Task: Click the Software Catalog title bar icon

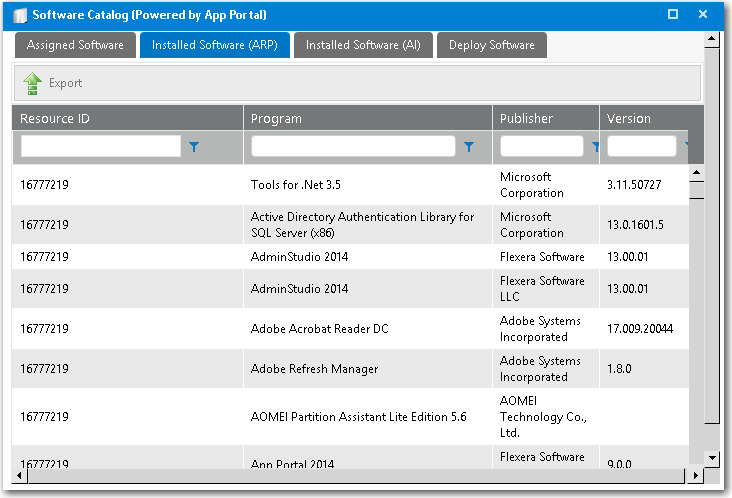Action: 19,15
